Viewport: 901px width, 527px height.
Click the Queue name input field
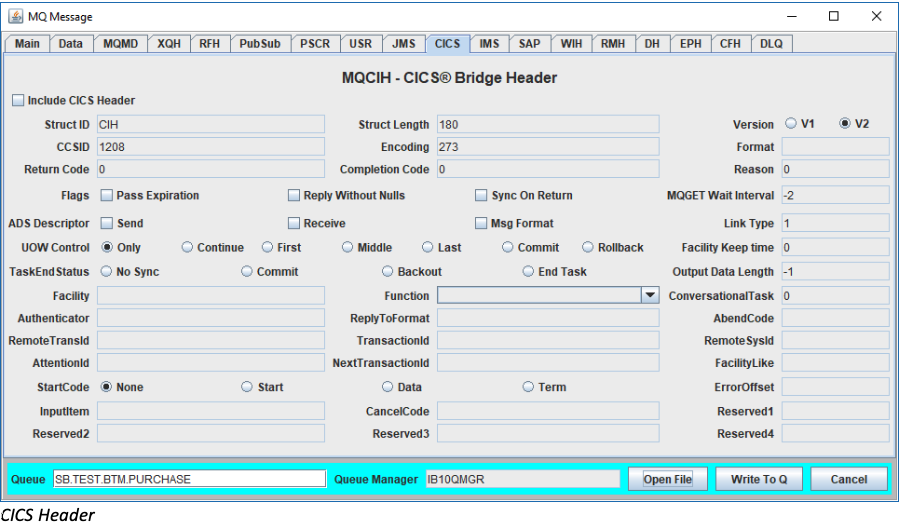click(x=190, y=479)
